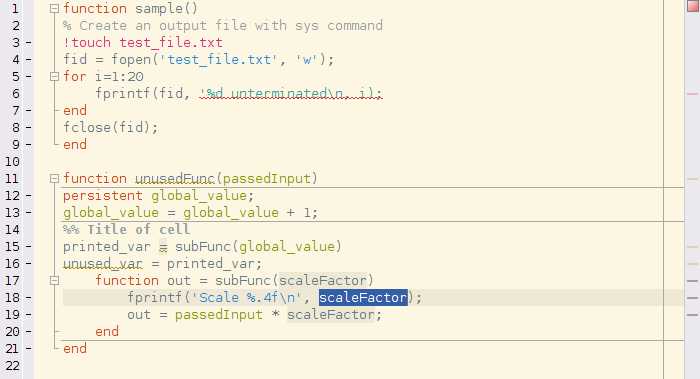Collapse the unusedFunc function fold marker
This screenshot has width=700, height=379.
point(54,179)
